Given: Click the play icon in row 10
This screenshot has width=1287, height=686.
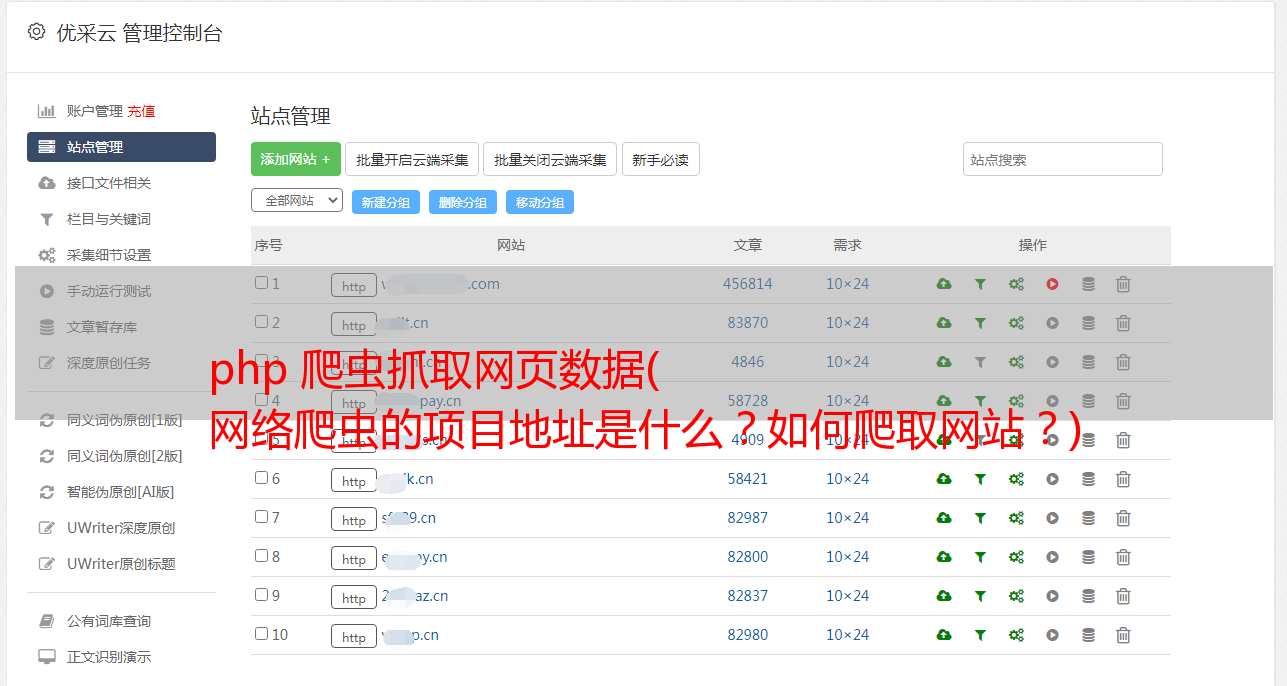Looking at the screenshot, I should (1052, 635).
